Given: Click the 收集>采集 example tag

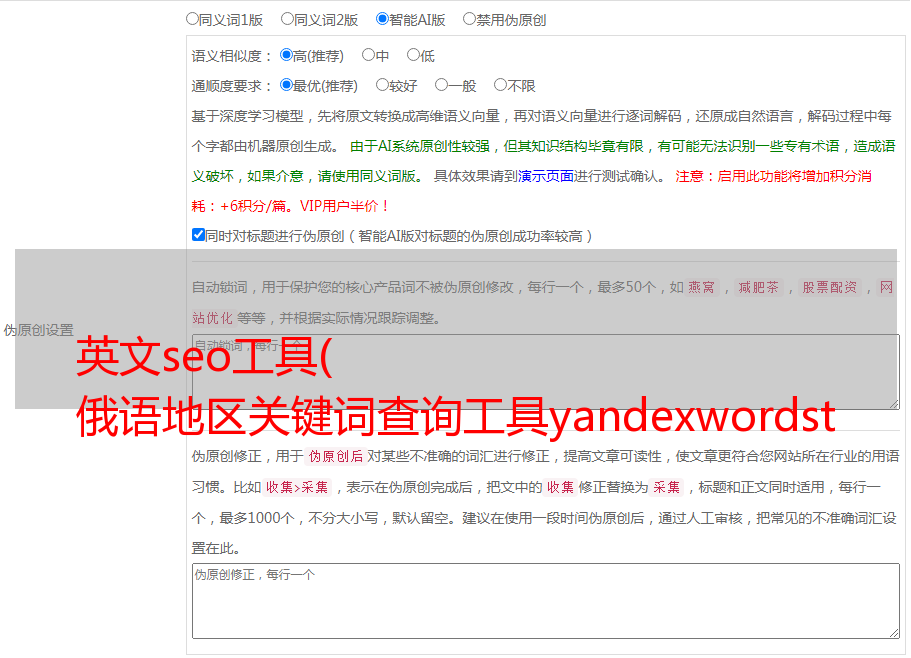Looking at the screenshot, I should (x=297, y=487).
